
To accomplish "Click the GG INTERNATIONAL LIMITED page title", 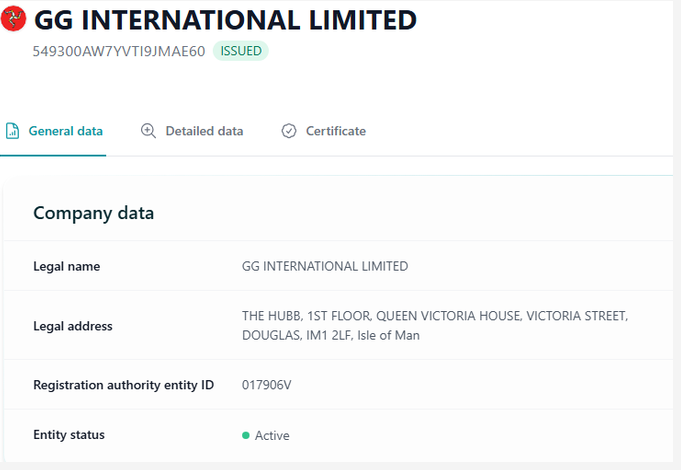I will [225, 19].
